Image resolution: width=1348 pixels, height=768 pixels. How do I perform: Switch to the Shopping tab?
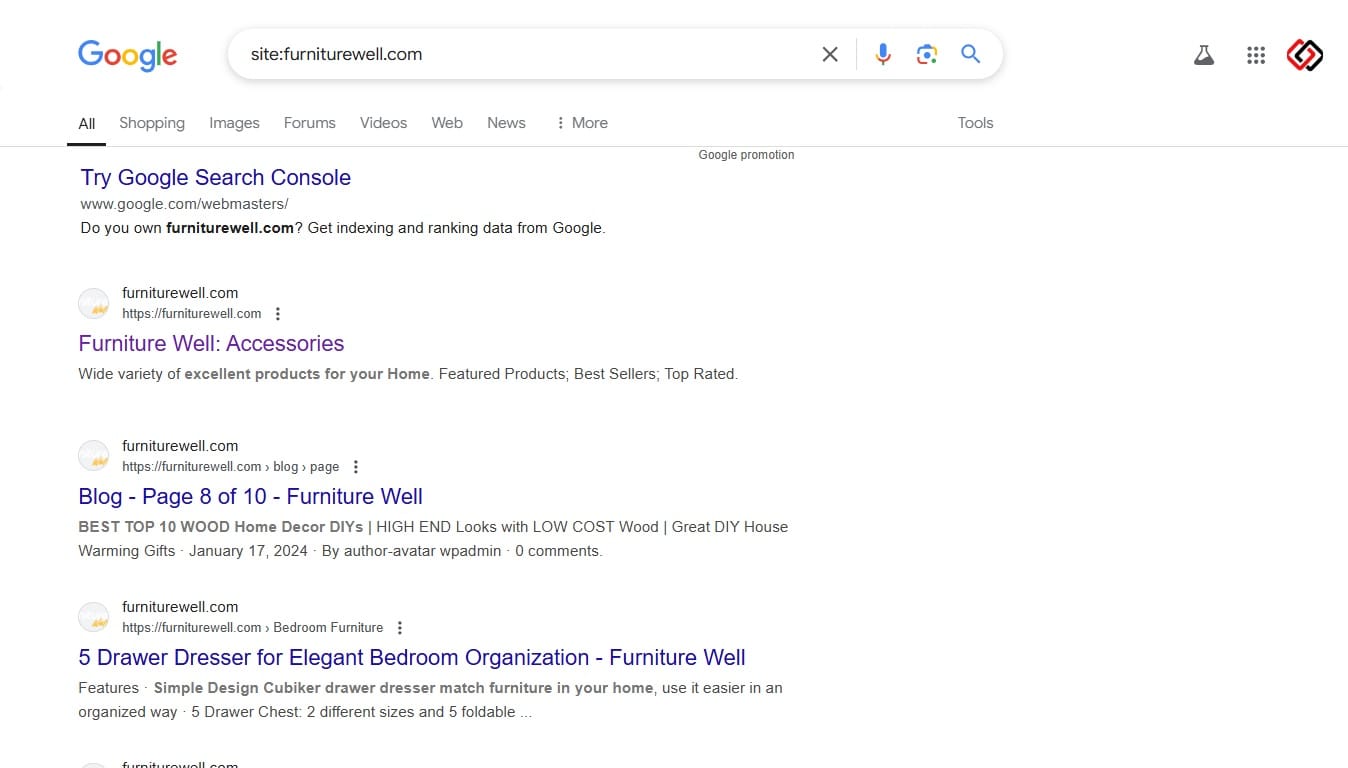[x=152, y=123]
